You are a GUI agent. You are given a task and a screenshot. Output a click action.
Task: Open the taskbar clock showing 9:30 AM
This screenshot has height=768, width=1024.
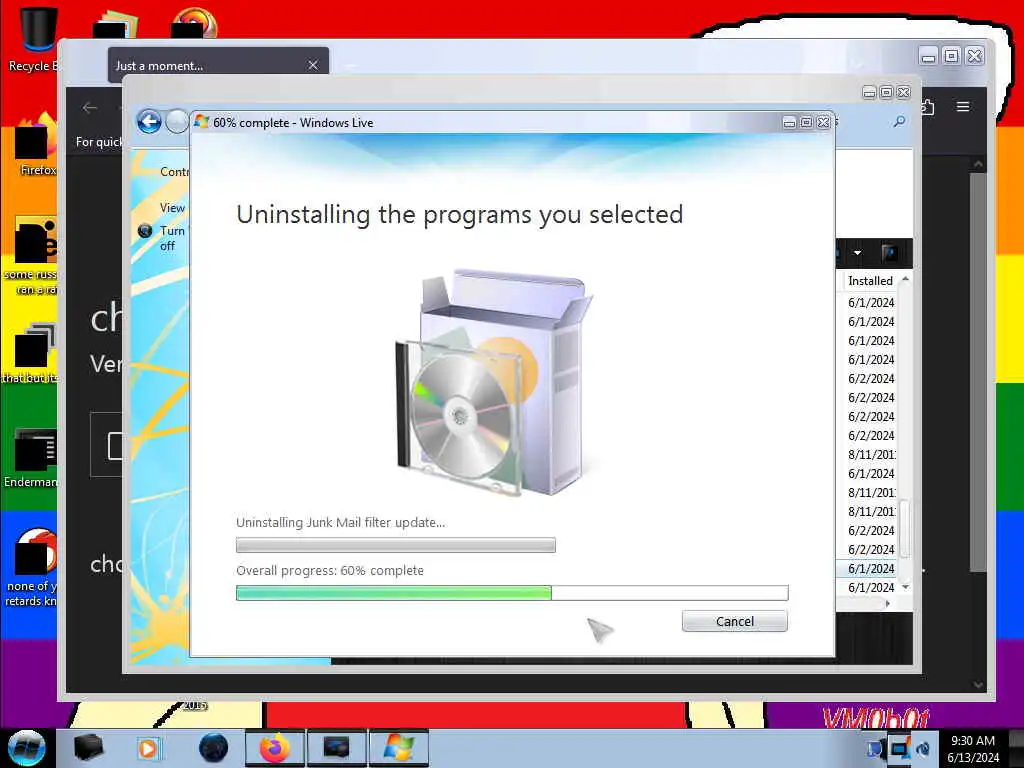(973, 749)
